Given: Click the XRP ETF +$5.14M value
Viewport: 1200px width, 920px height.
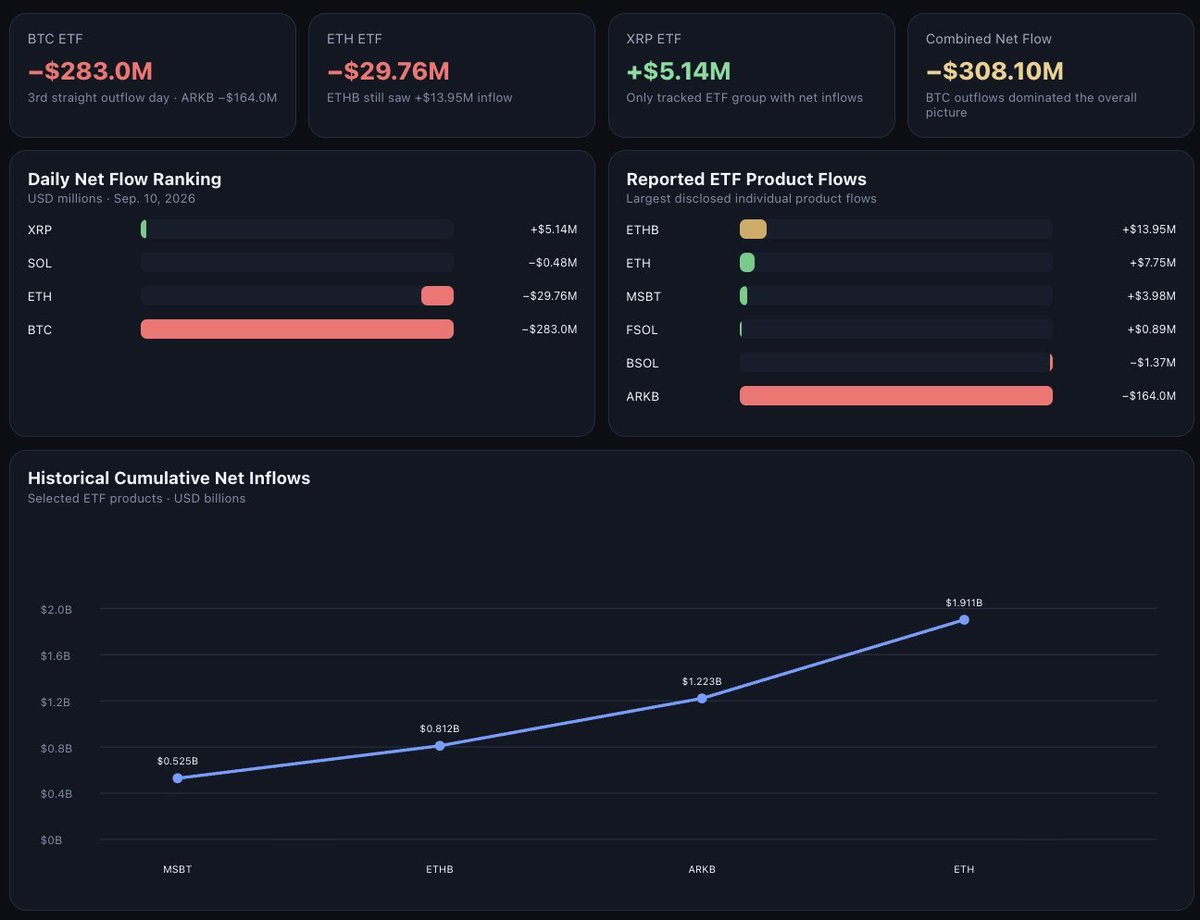Looking at the screenshot, I should point(678,71).
